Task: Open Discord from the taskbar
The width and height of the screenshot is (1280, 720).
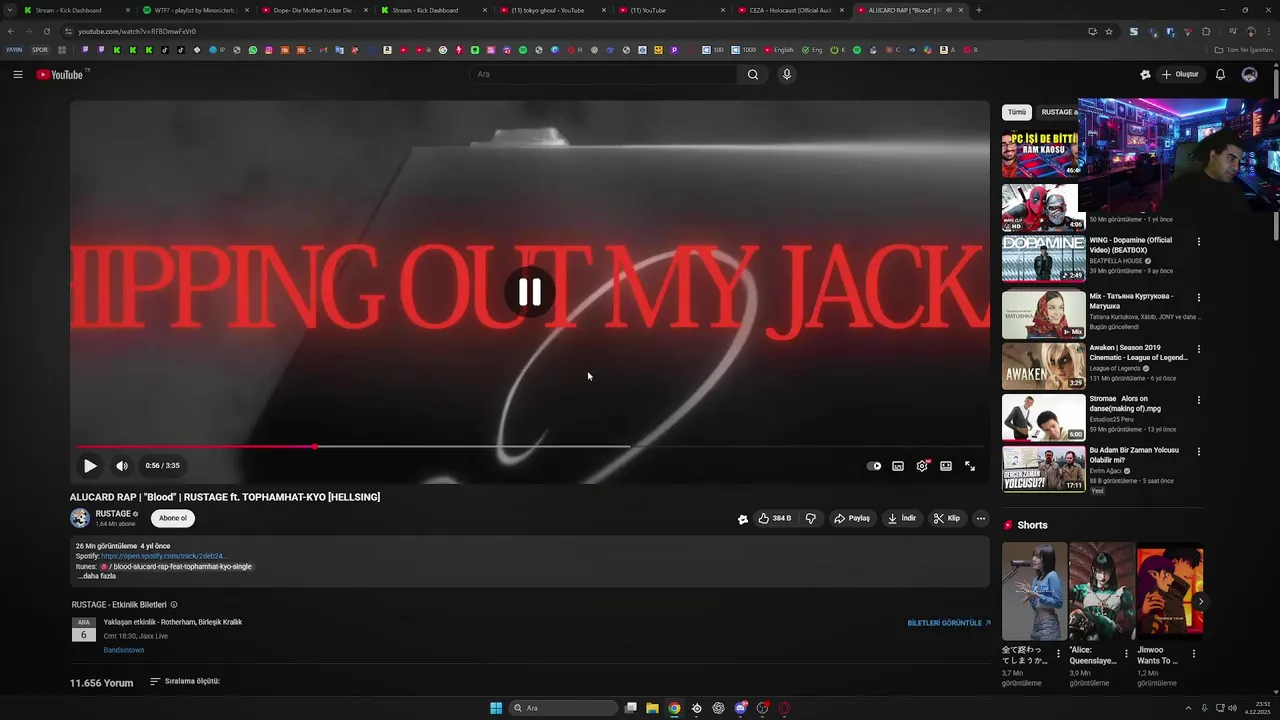Action: point(740,708)
